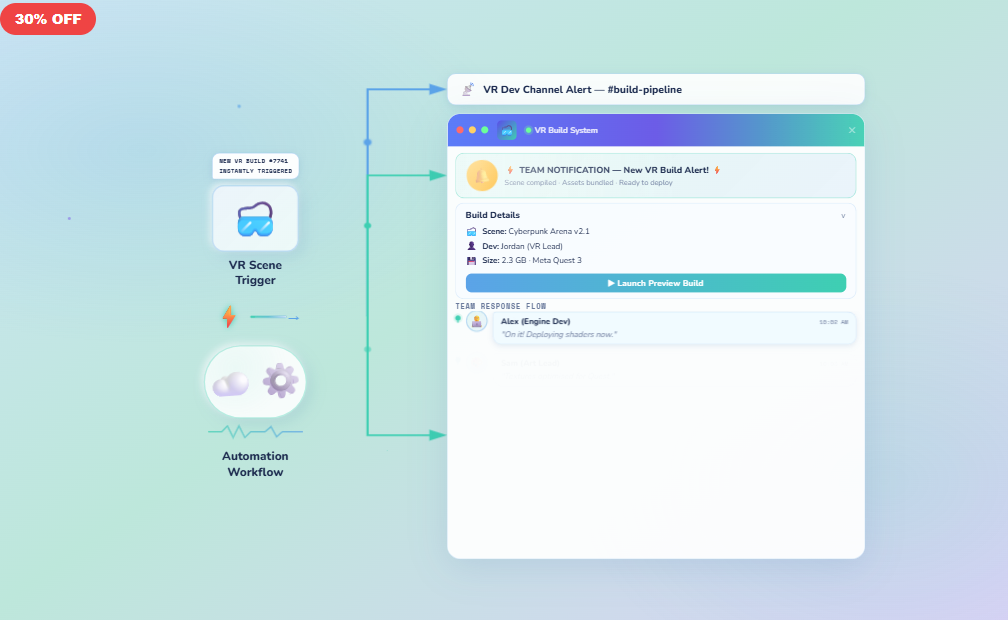Click the VR headset icon in the title bar

click(x=507, y=131)
